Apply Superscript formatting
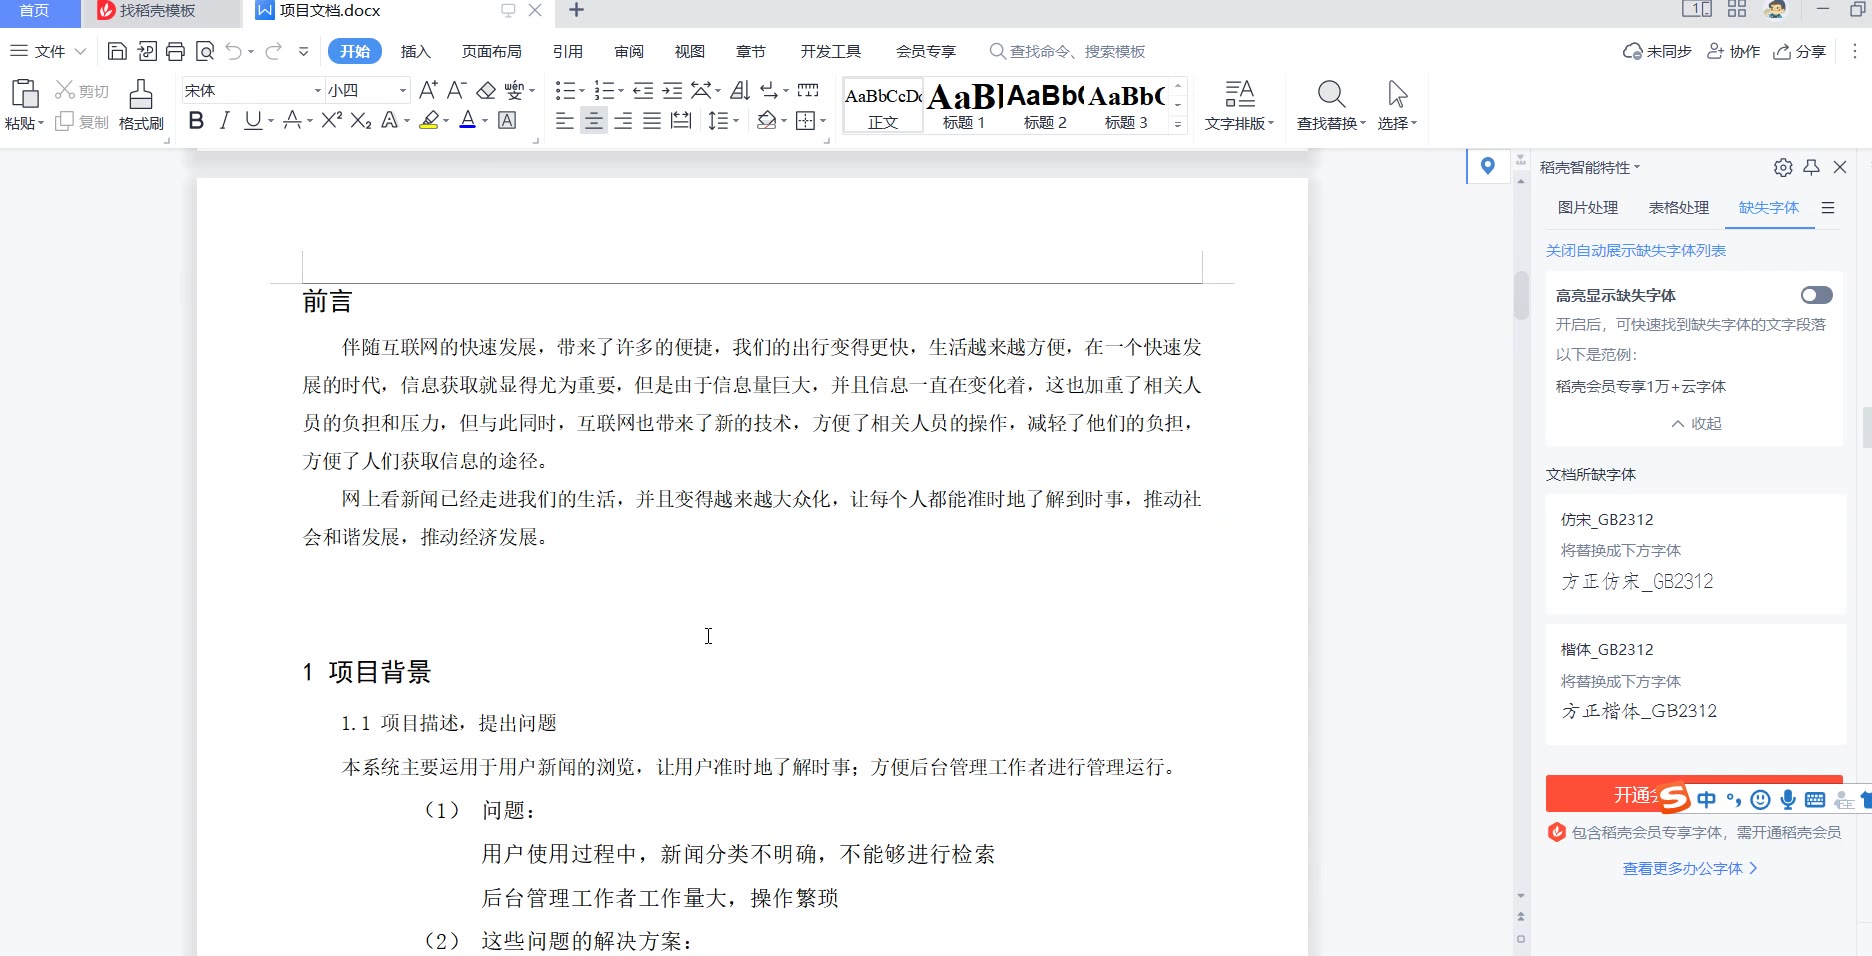 (332, 121)
